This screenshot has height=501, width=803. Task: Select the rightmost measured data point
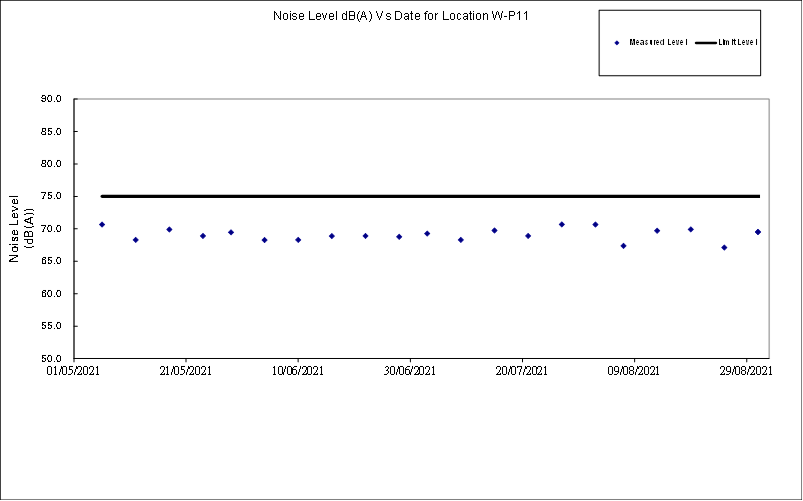click(758, 232)
